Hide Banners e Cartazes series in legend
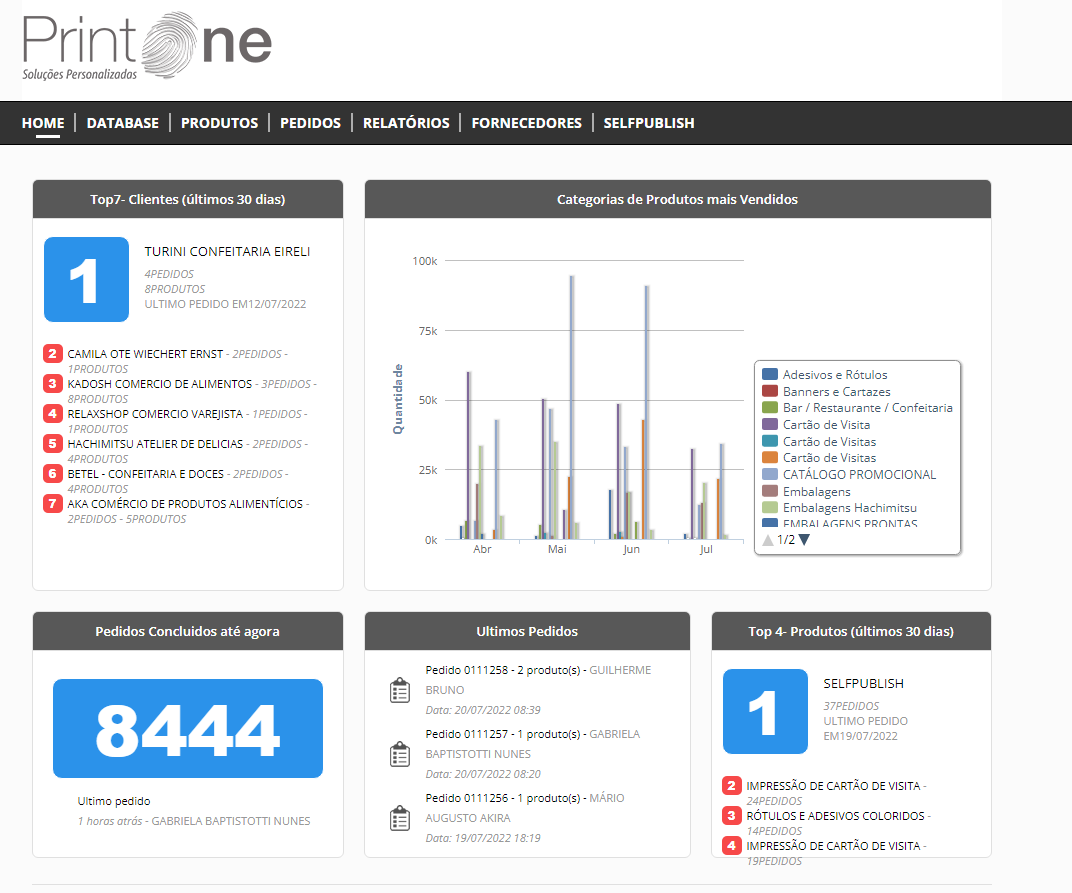 click(836, 392)
